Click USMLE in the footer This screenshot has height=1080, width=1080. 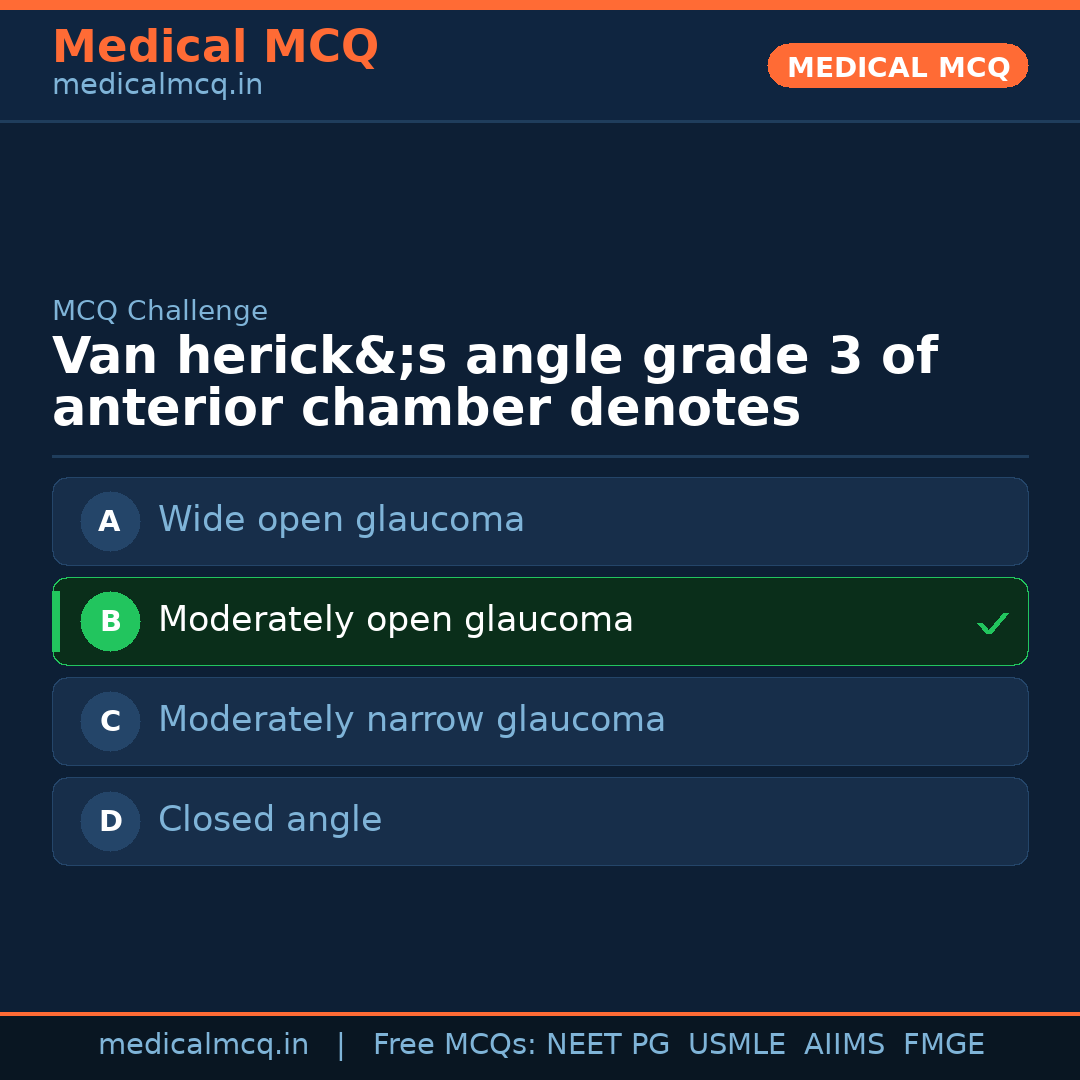click(x=736, y=1045)
